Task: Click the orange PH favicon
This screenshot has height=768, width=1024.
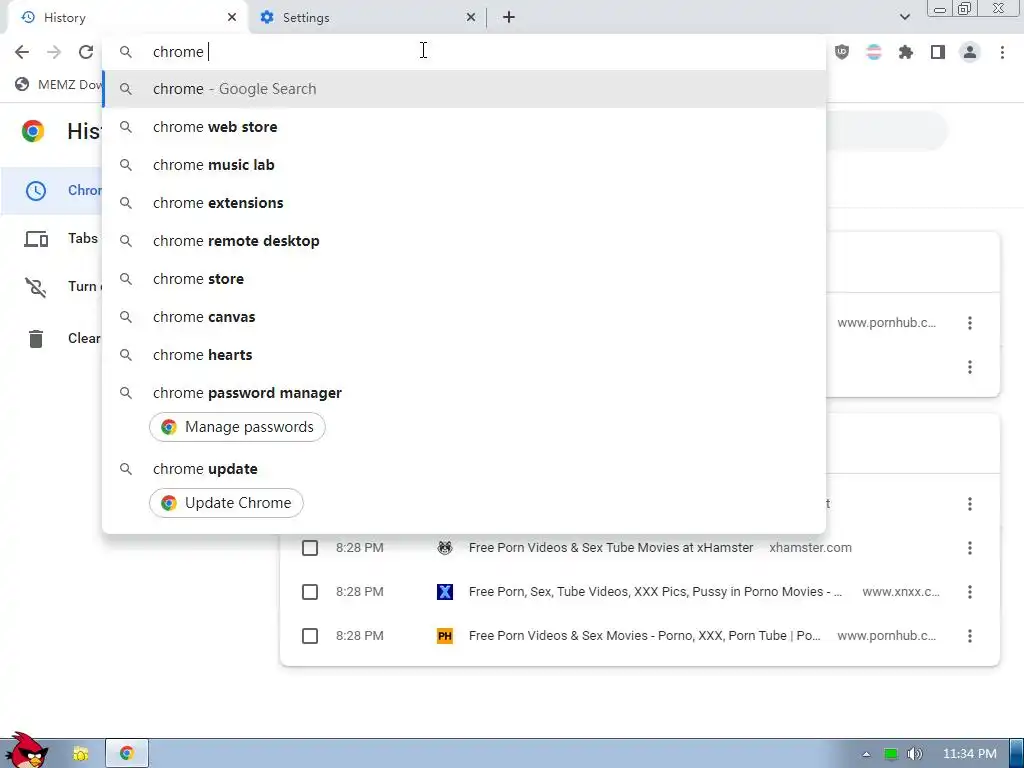Action: pos(445,636)
